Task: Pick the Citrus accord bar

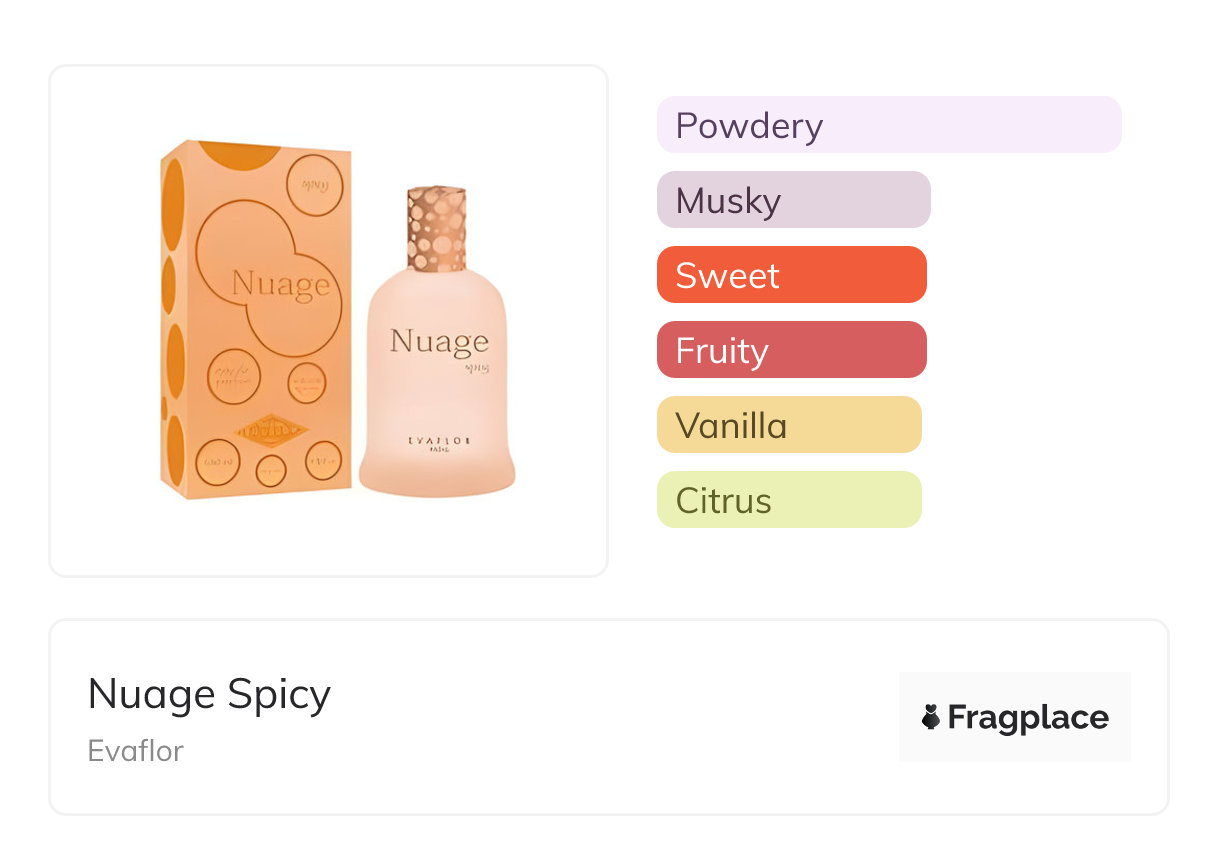Action: click(x=788, y=500)
